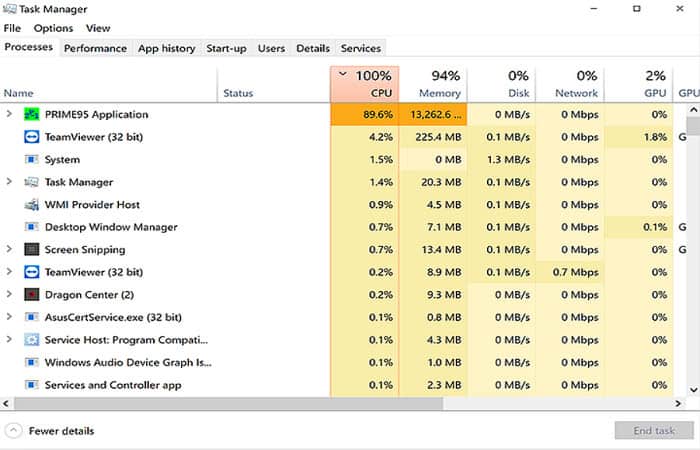Click the CPU column sort arrow
The width and height of the screenshot is (700, 450).
[x=342, y=74]
